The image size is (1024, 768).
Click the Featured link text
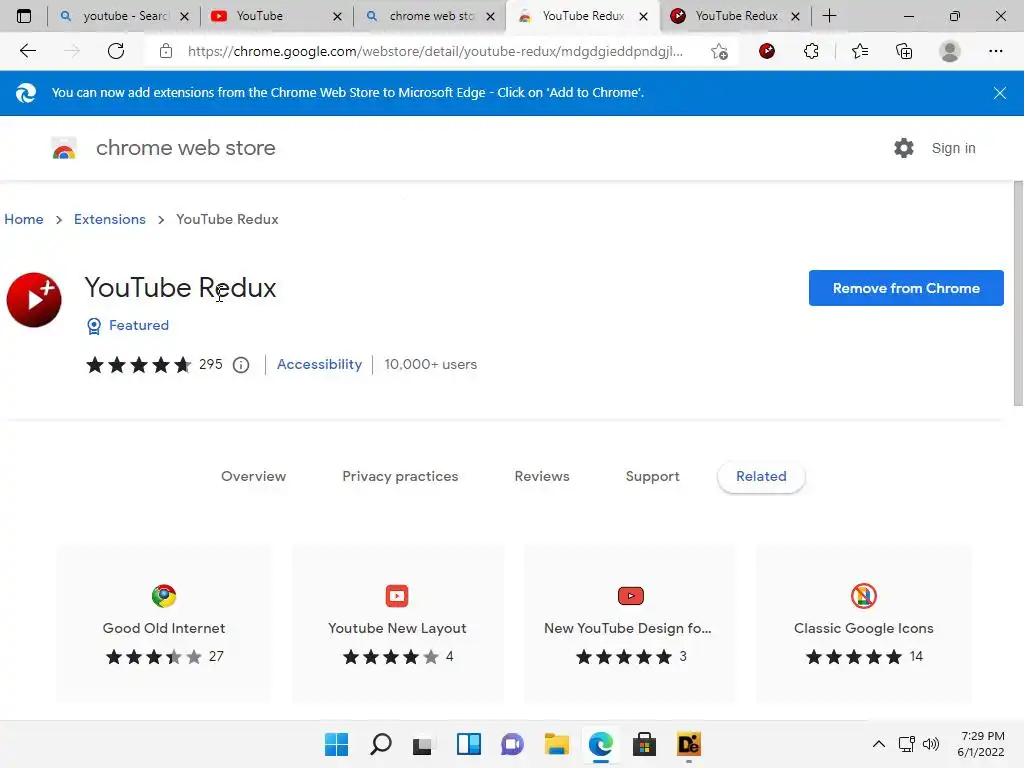tap(138, 325)
